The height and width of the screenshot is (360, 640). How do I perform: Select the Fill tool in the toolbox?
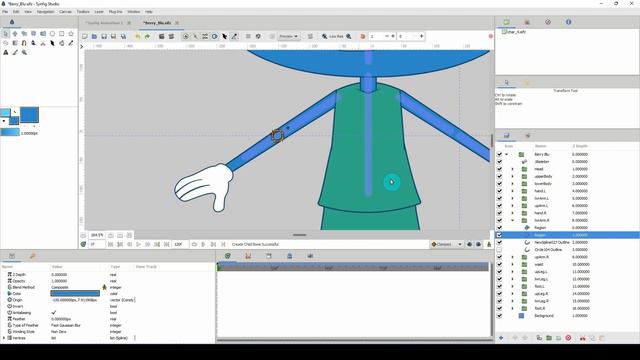(62, 43)
